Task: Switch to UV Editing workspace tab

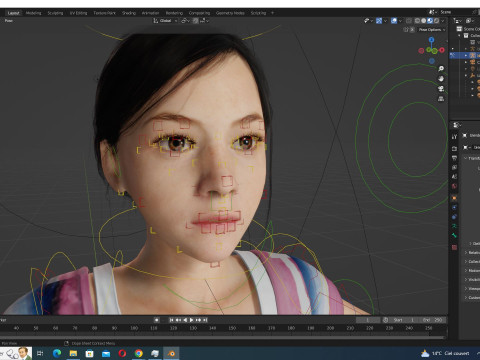Action: point(78,13)
